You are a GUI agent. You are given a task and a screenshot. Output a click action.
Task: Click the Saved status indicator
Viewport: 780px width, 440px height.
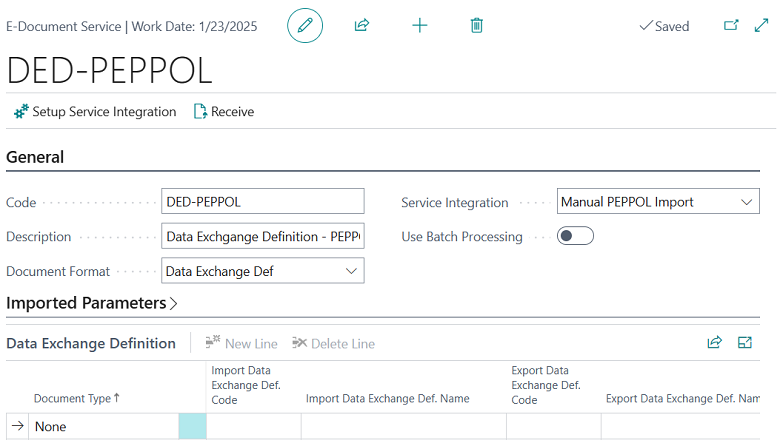664,26
